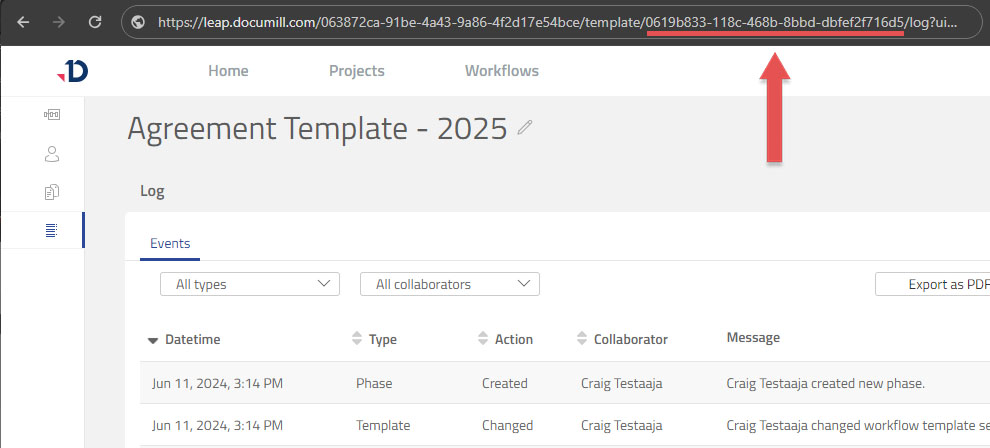Click the pencil icon to rename template

pos(525,128)
